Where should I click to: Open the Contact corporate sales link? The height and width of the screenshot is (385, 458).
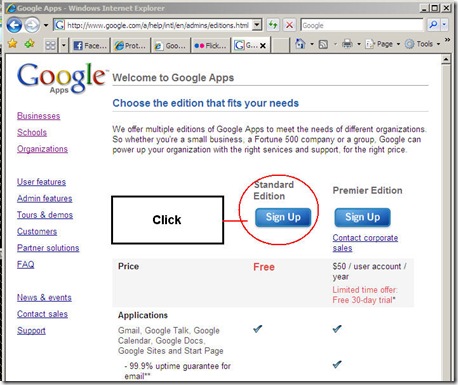(x=365, y=243)
